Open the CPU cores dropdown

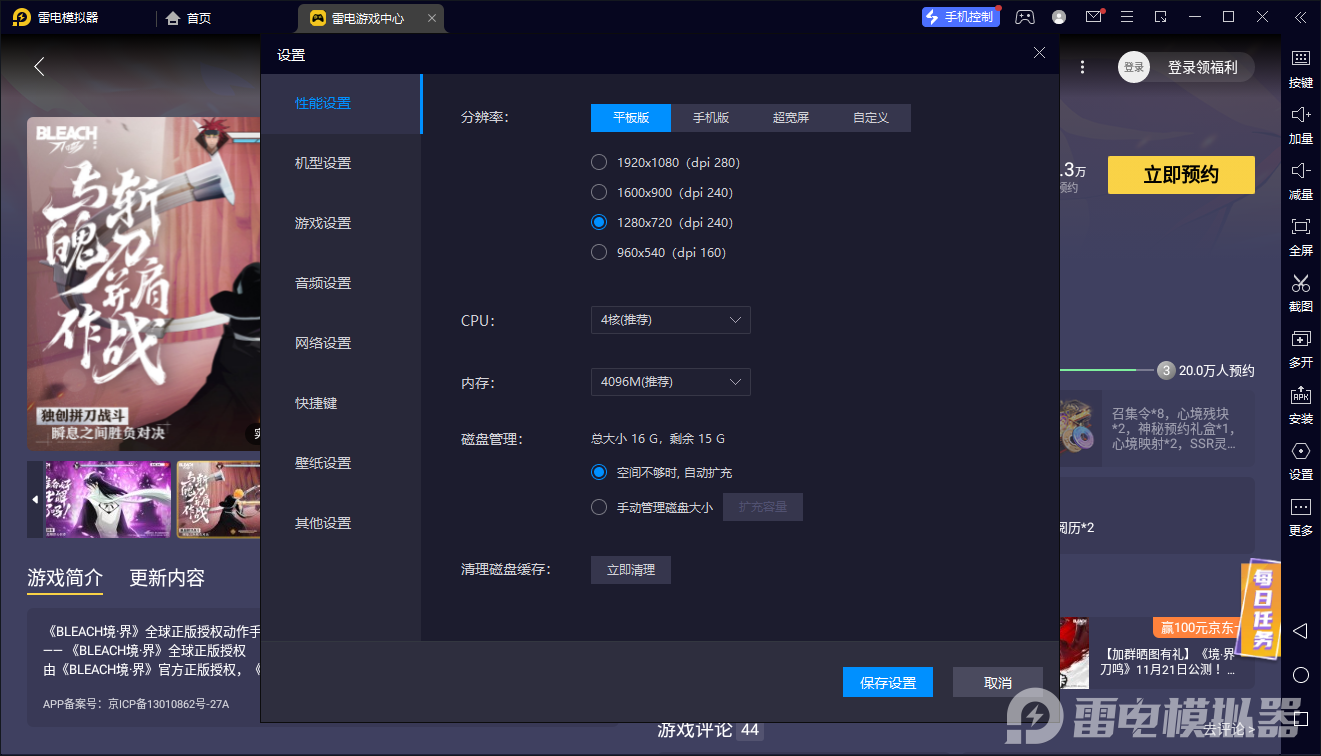670,320
